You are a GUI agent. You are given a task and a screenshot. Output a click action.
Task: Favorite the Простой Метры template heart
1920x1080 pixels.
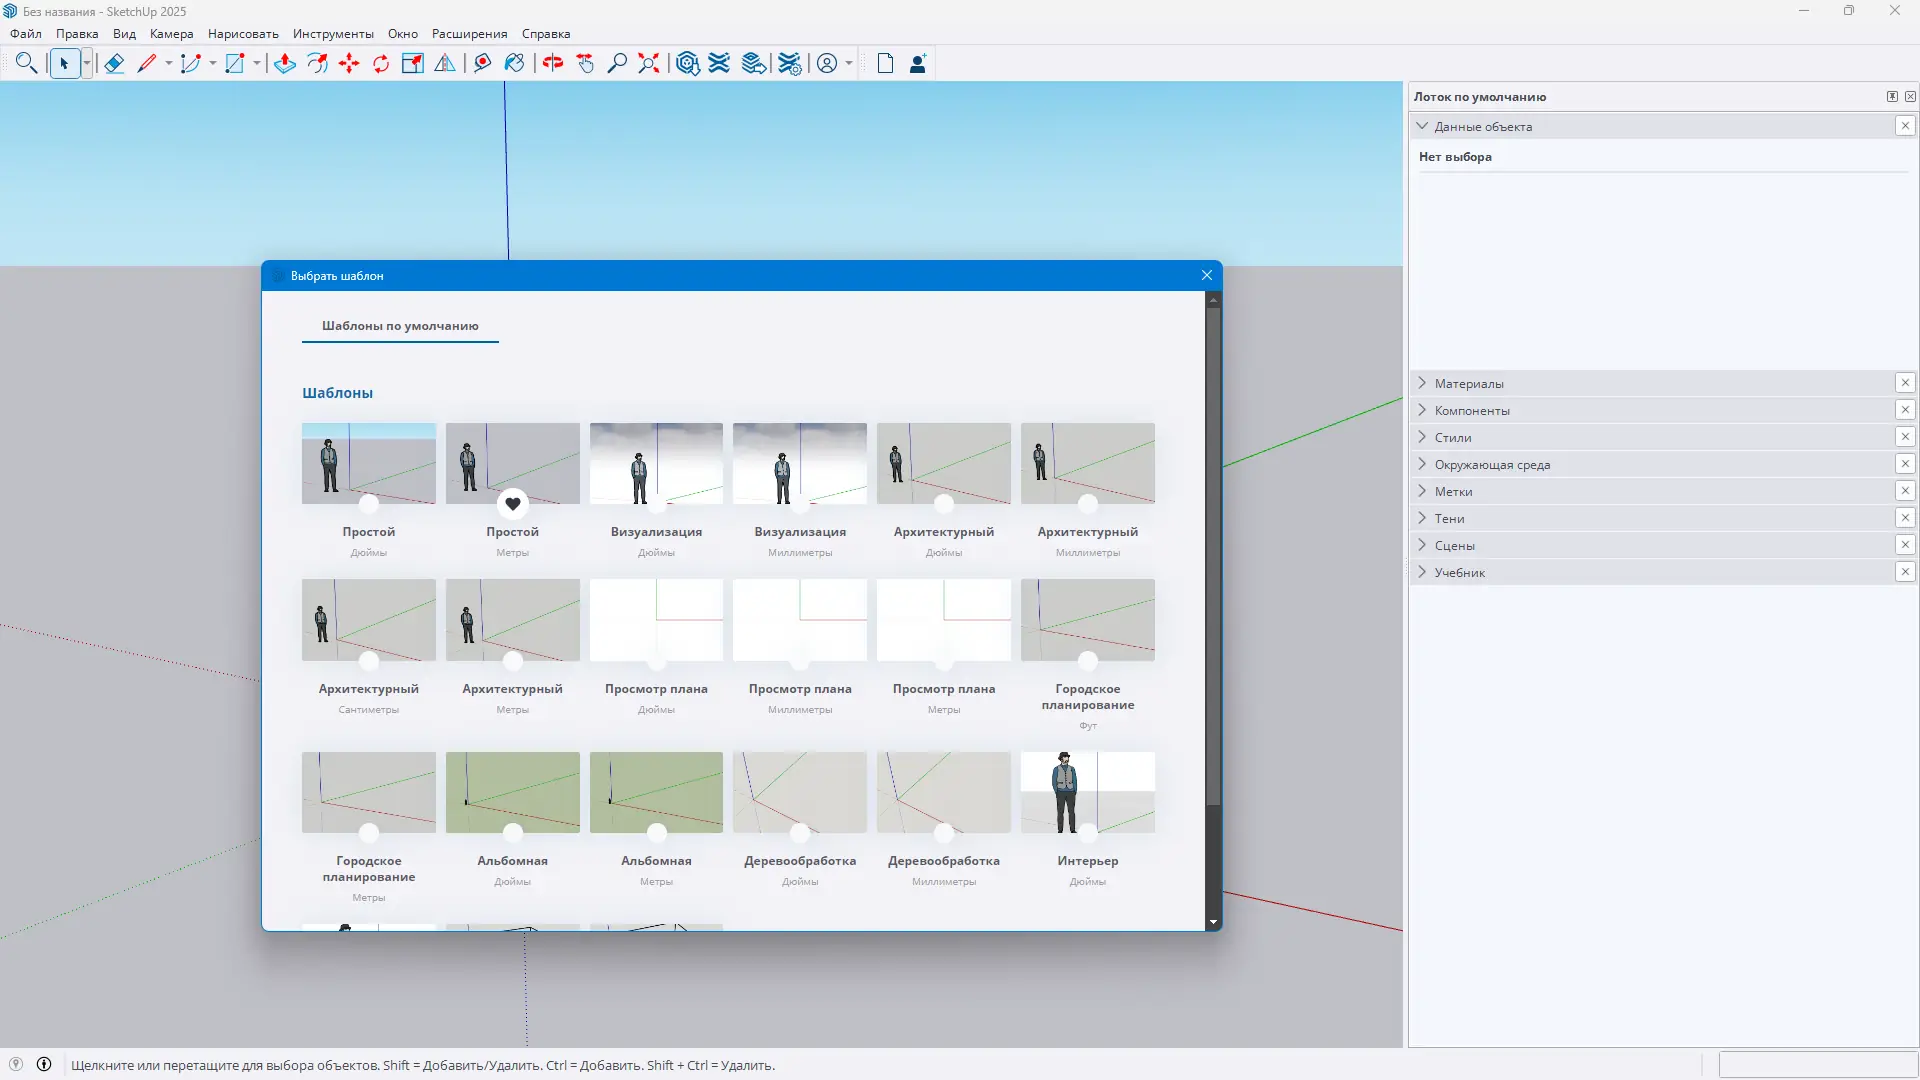tap(513, 504)
